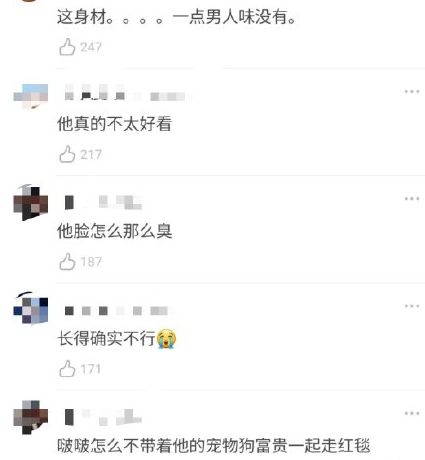Screen dimensions: 425x460
Task: Select the comment text '这身材。。。。一点男人味没有。'
Action: click(177, 17)
